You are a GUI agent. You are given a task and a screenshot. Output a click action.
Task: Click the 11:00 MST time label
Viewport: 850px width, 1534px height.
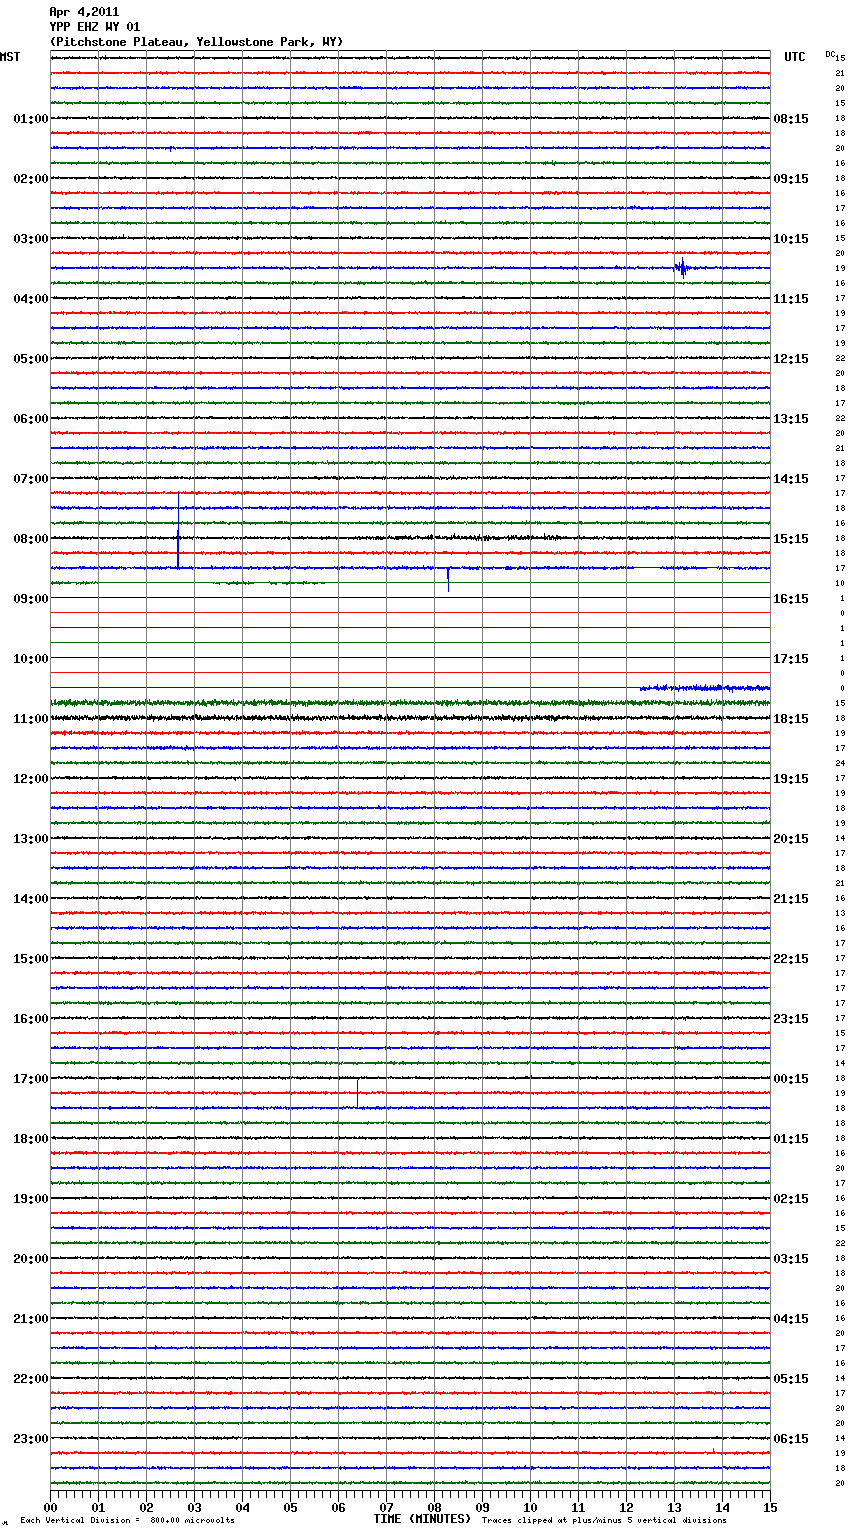coord(31,719)
